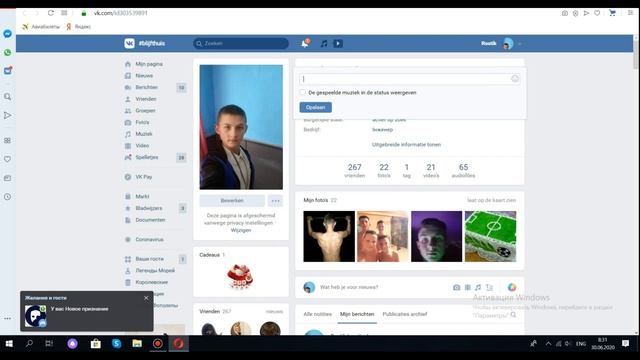Open Windows Start menu

click(9, 344)
